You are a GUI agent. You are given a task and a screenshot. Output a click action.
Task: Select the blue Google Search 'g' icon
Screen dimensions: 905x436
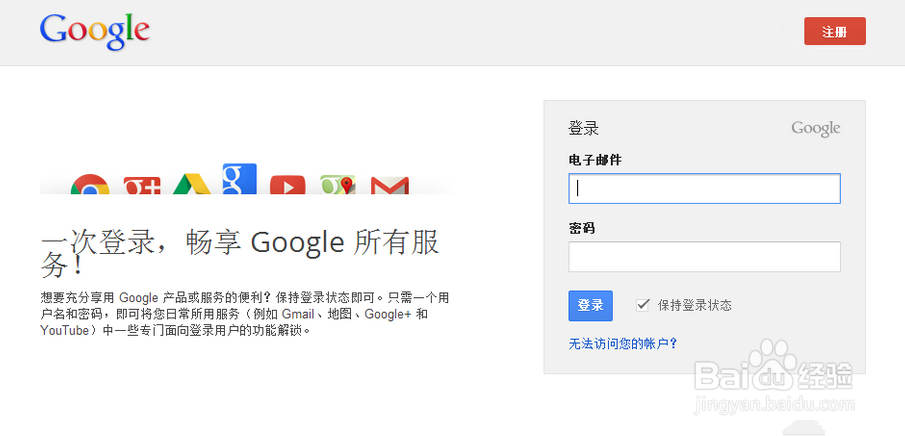(240, 179)
